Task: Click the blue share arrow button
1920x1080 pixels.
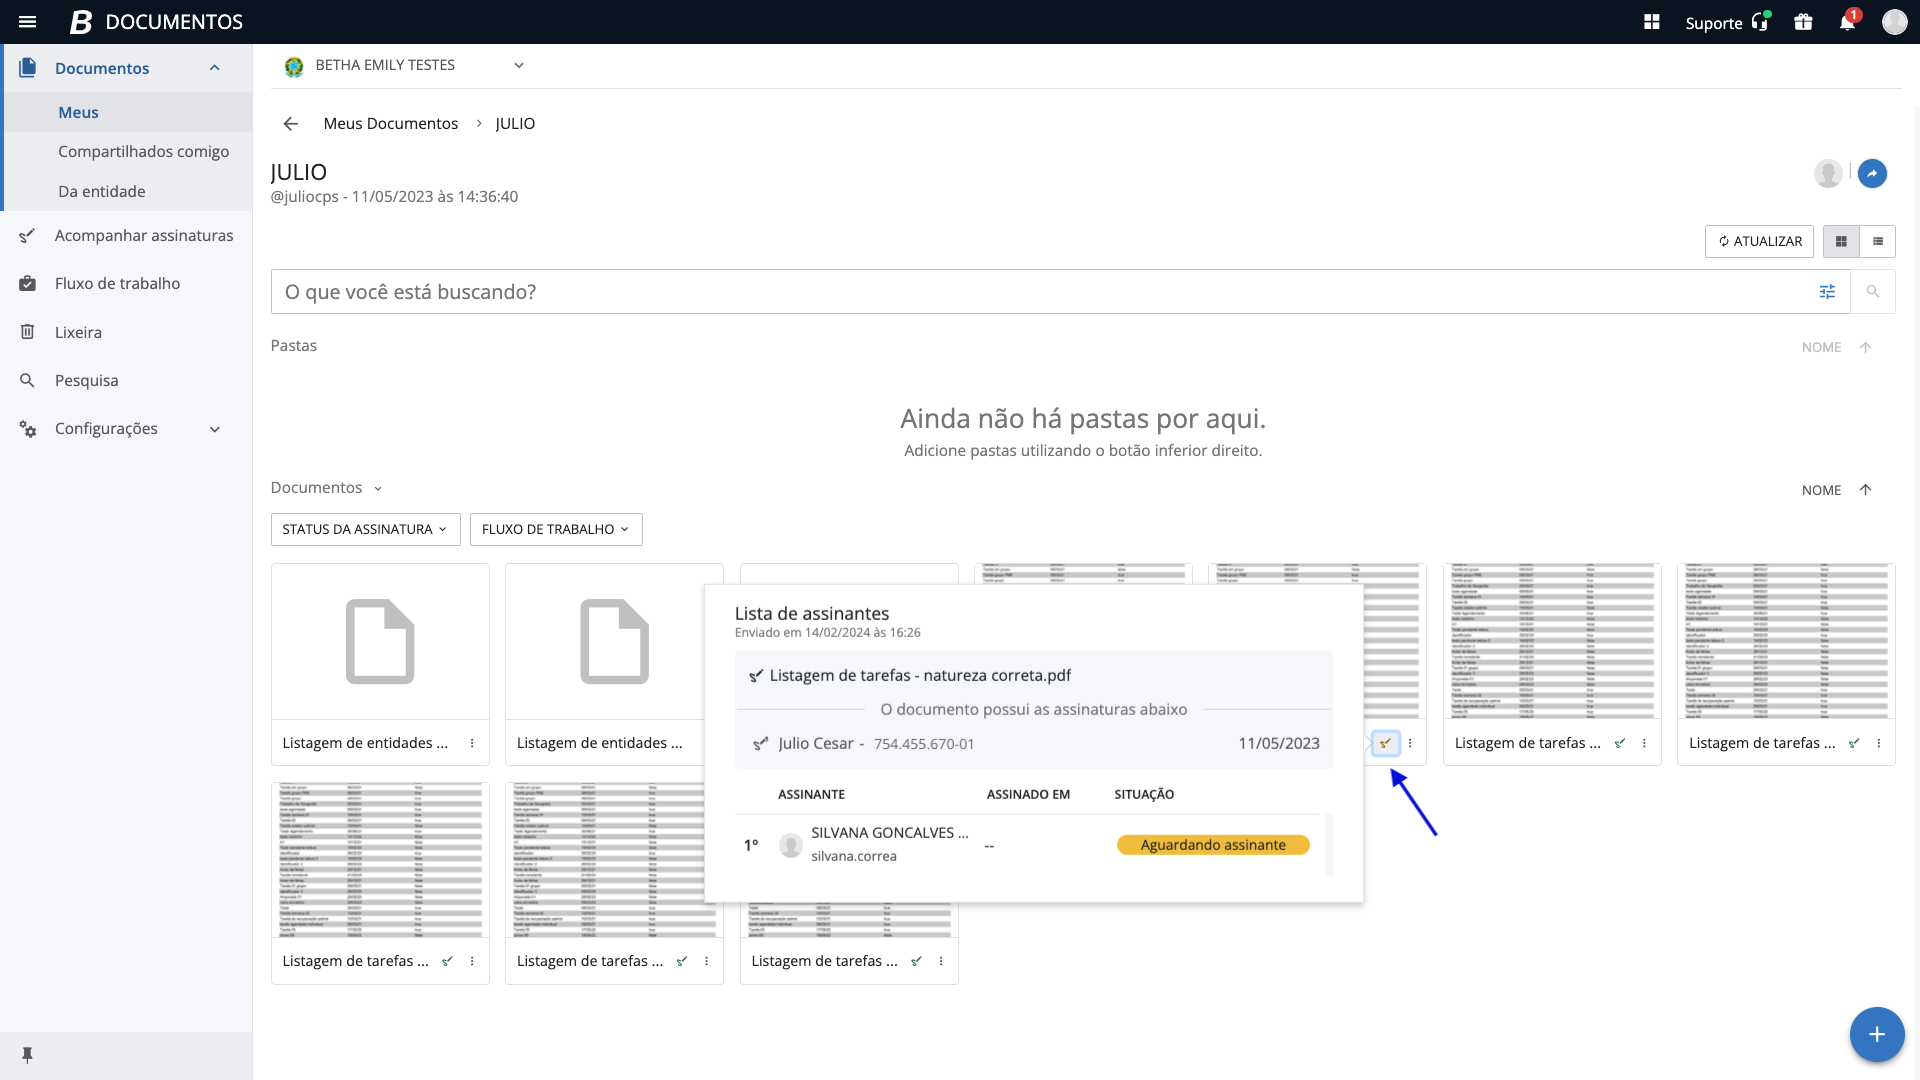Action: click(1872, 173)
